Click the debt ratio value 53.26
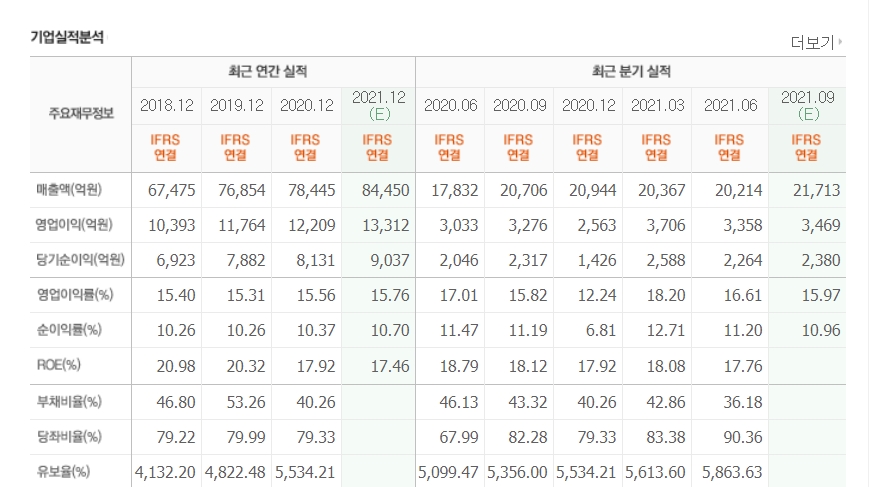 (x=246, y=402)
